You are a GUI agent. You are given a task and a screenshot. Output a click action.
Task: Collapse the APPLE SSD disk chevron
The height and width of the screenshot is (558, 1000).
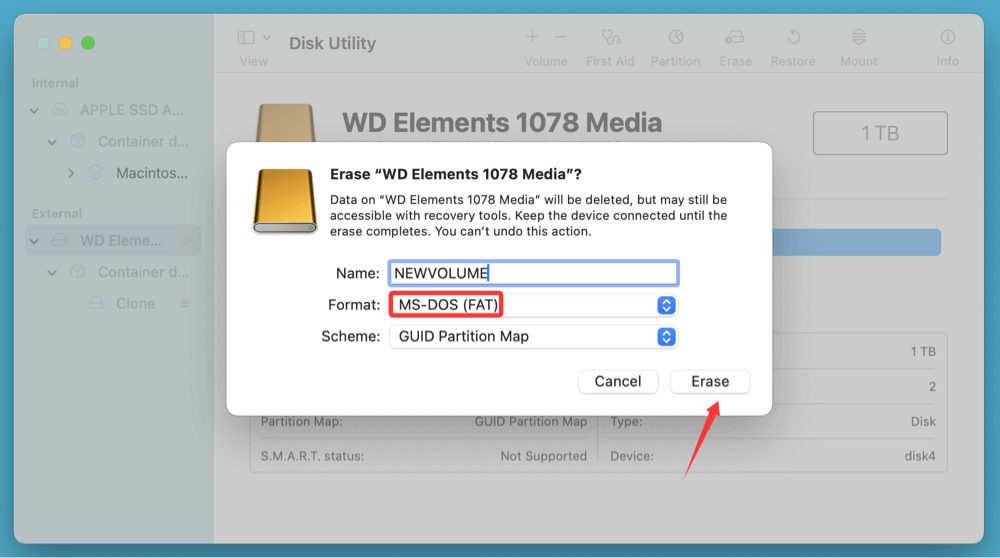pos(34,110)
